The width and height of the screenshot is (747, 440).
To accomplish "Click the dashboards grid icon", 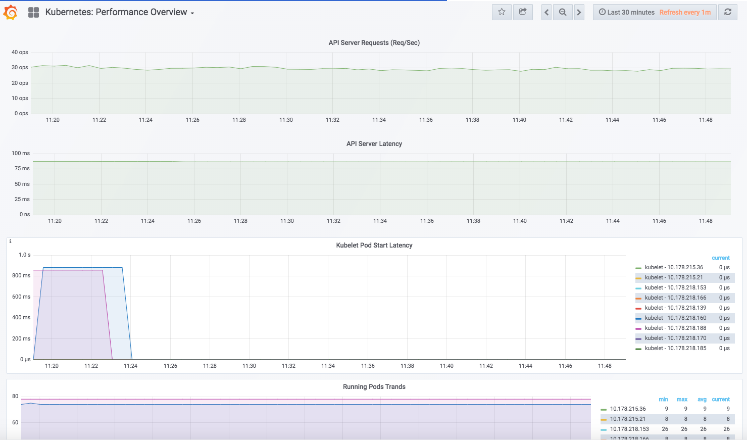I will coord(33,12).
